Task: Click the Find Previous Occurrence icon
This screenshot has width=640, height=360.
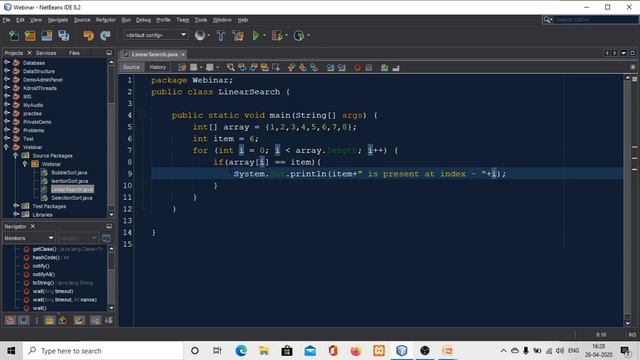Action: coord(242,67)
